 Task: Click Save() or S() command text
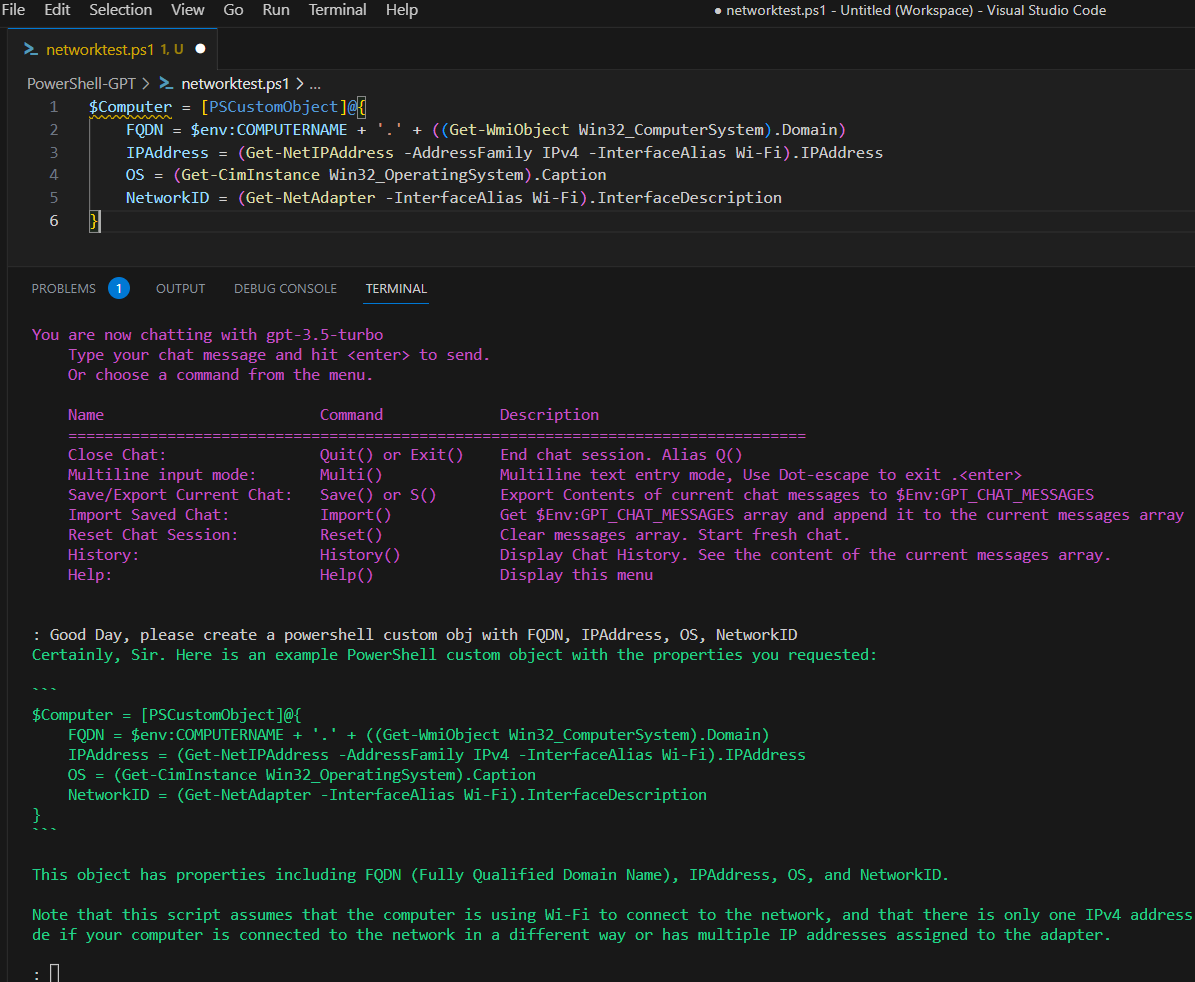pyautogui.click(x=378, y=494)
